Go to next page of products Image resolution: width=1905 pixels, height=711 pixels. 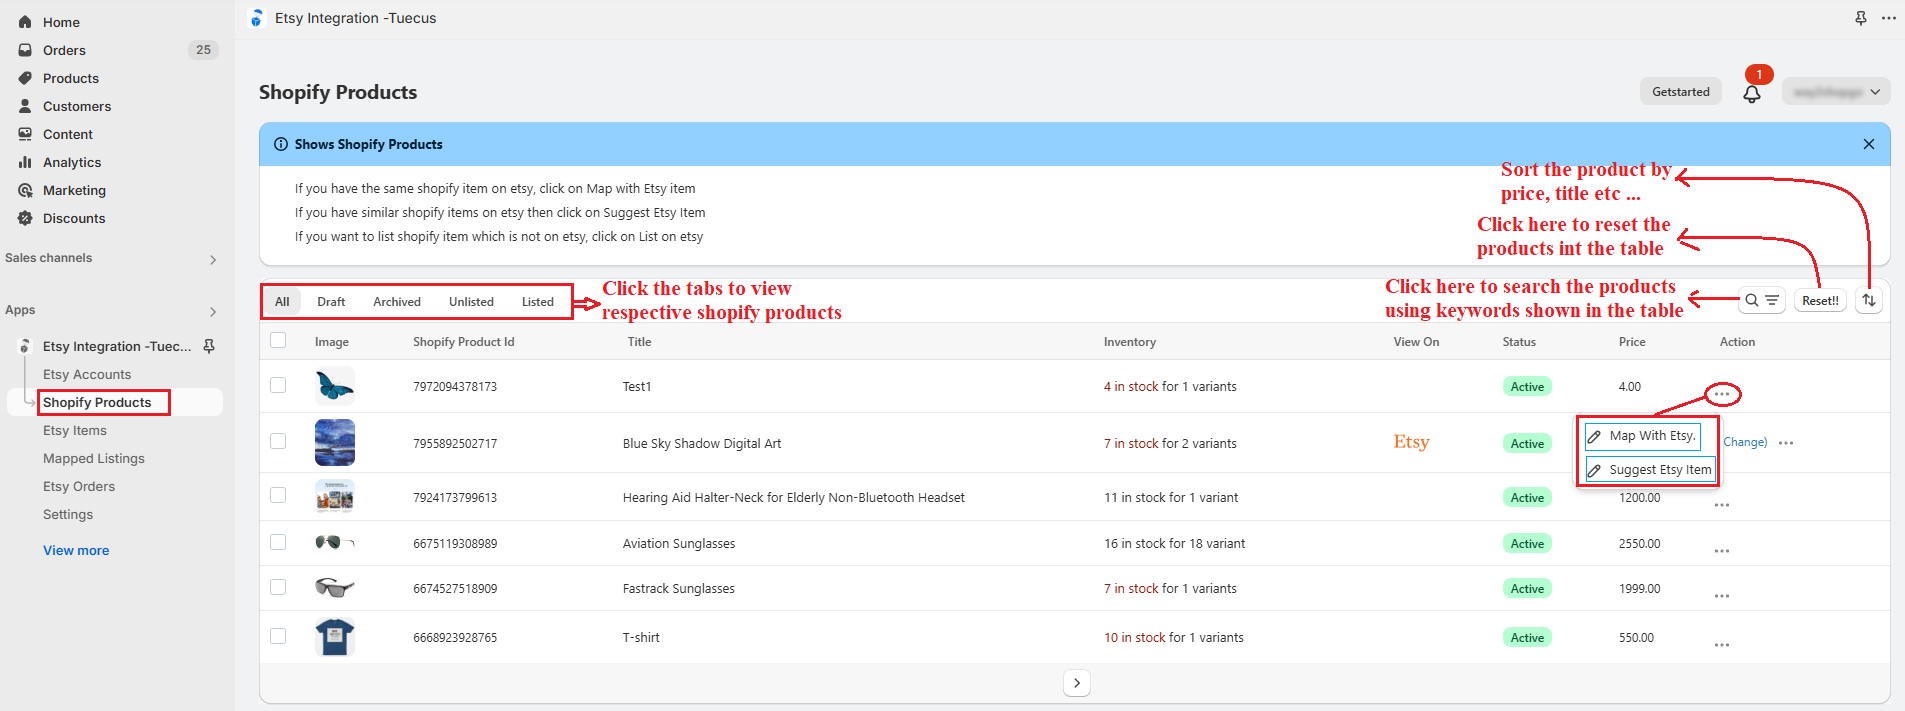coord(1076,683)
